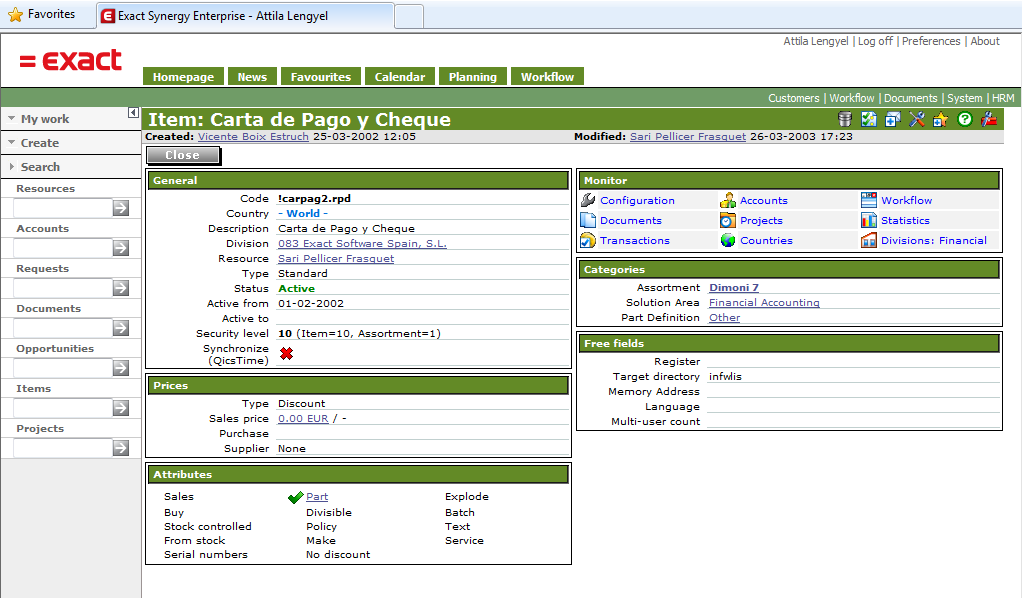Click the crossed wrench and screwdriver icon

point(916,119)
